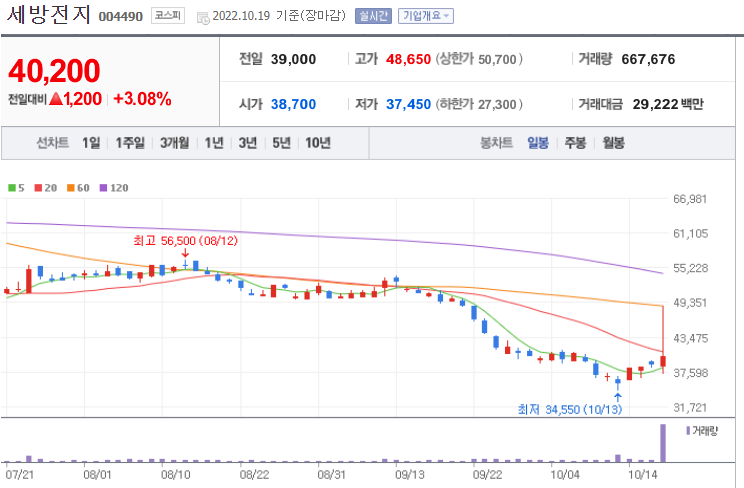Click the 08/22 date axis label

[x=254, y=475]
